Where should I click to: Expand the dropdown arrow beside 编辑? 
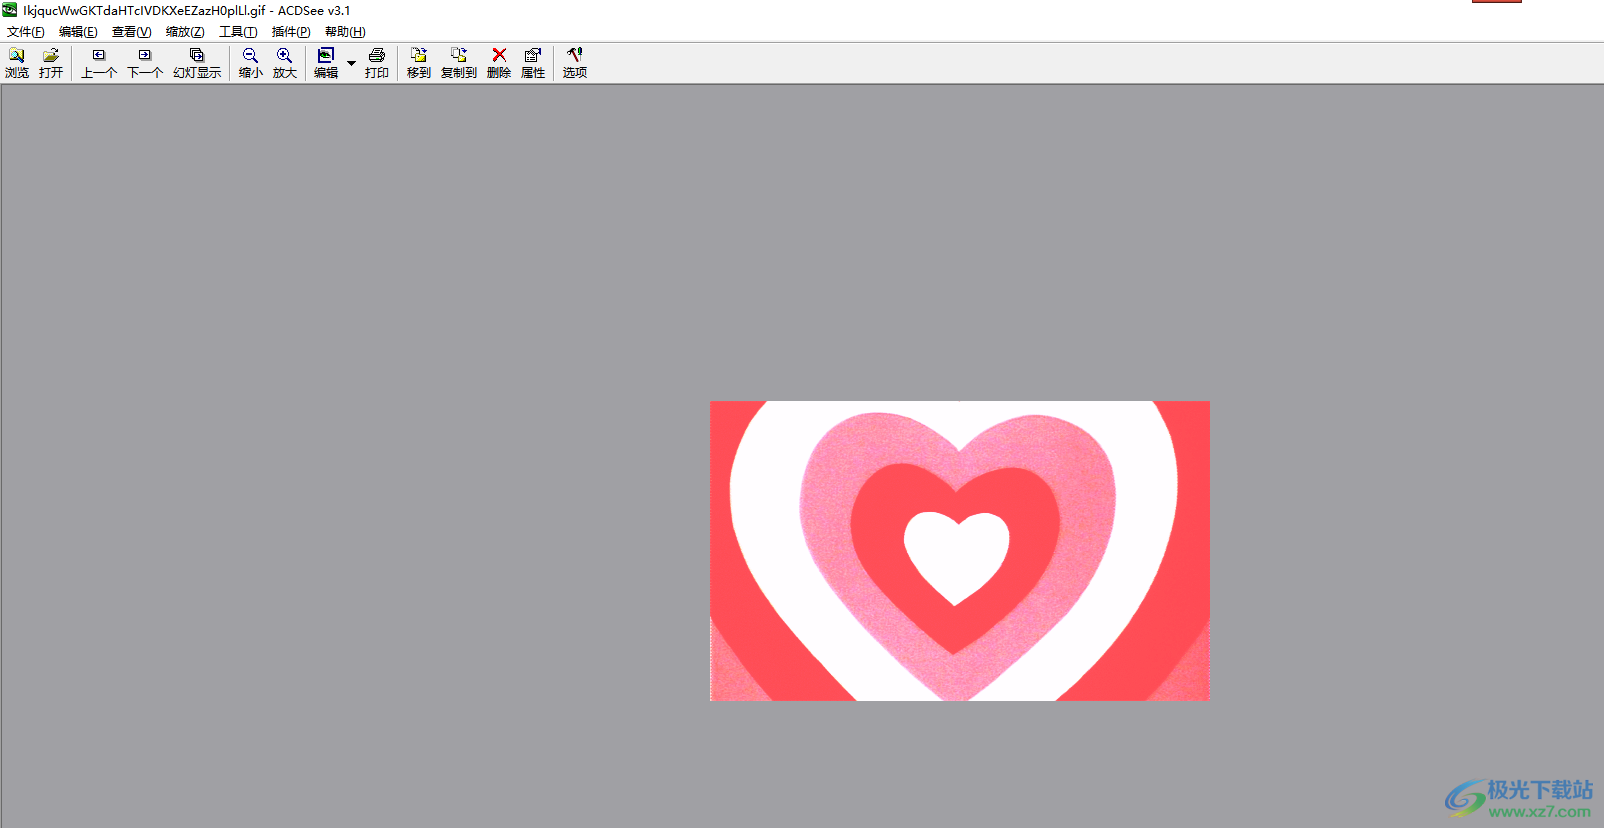351,63
